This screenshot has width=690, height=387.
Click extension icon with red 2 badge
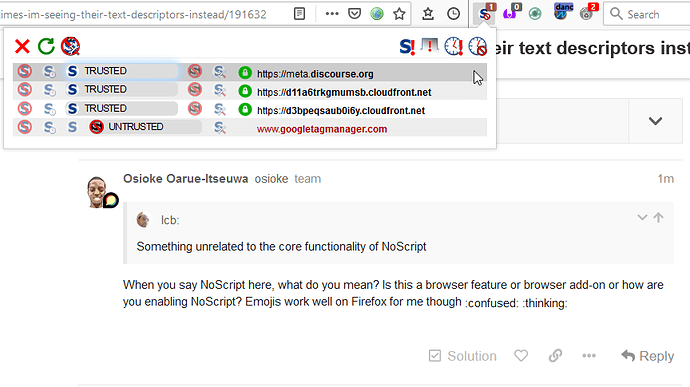point(588,12)
